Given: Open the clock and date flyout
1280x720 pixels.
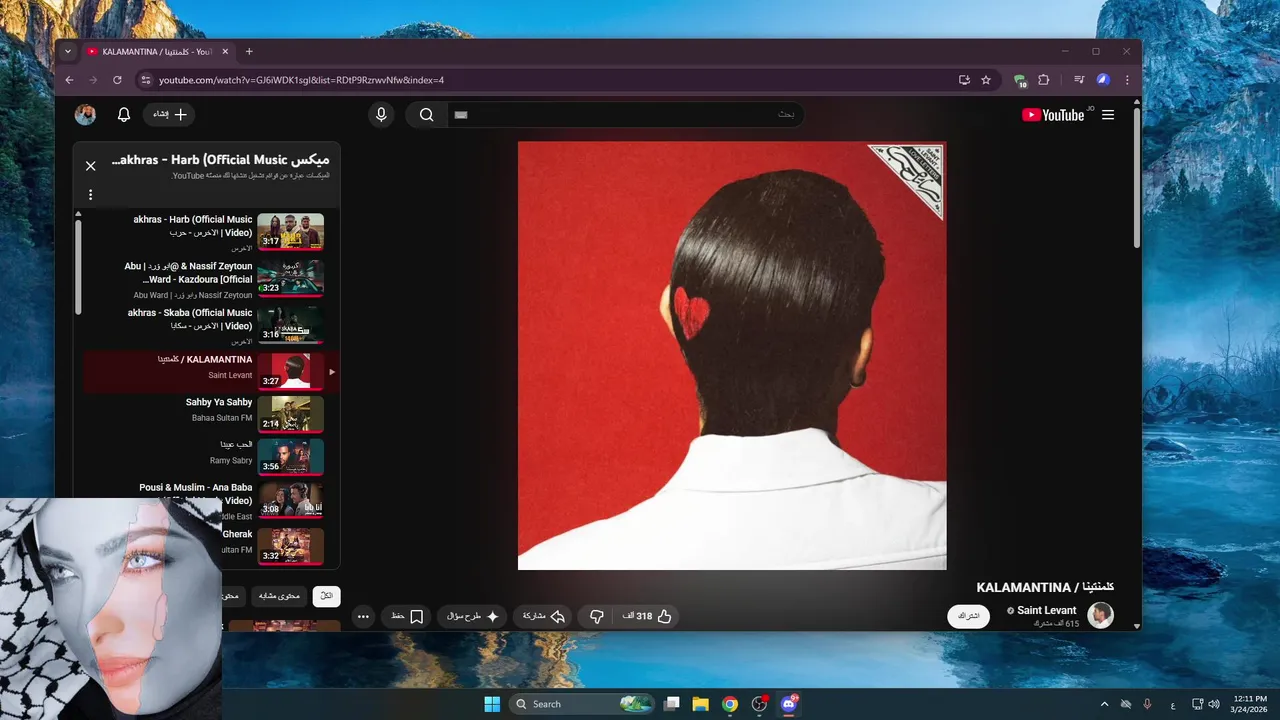Looking at the screenshot, I should tap(1250, 704).
